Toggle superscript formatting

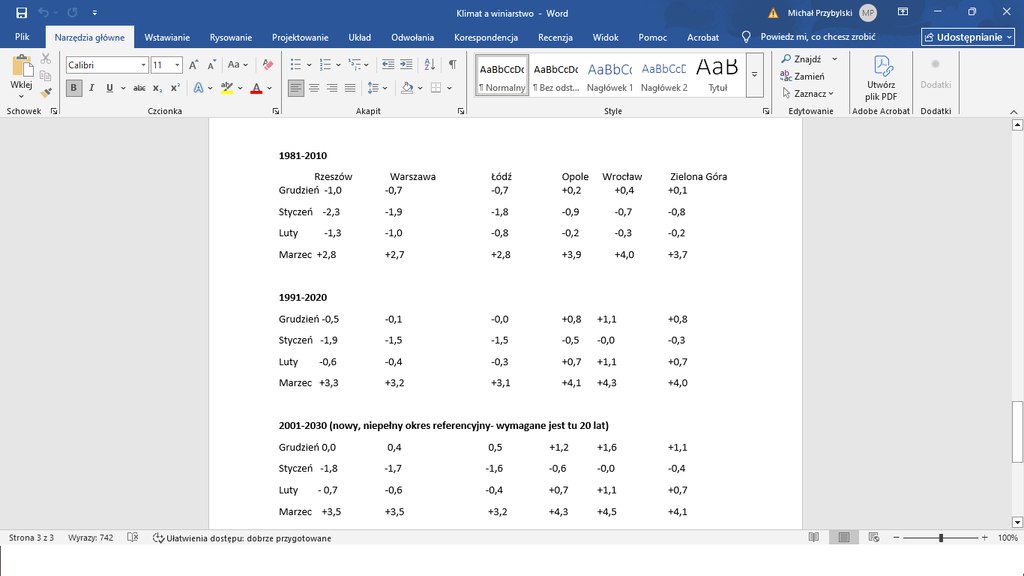pos(175,88)
